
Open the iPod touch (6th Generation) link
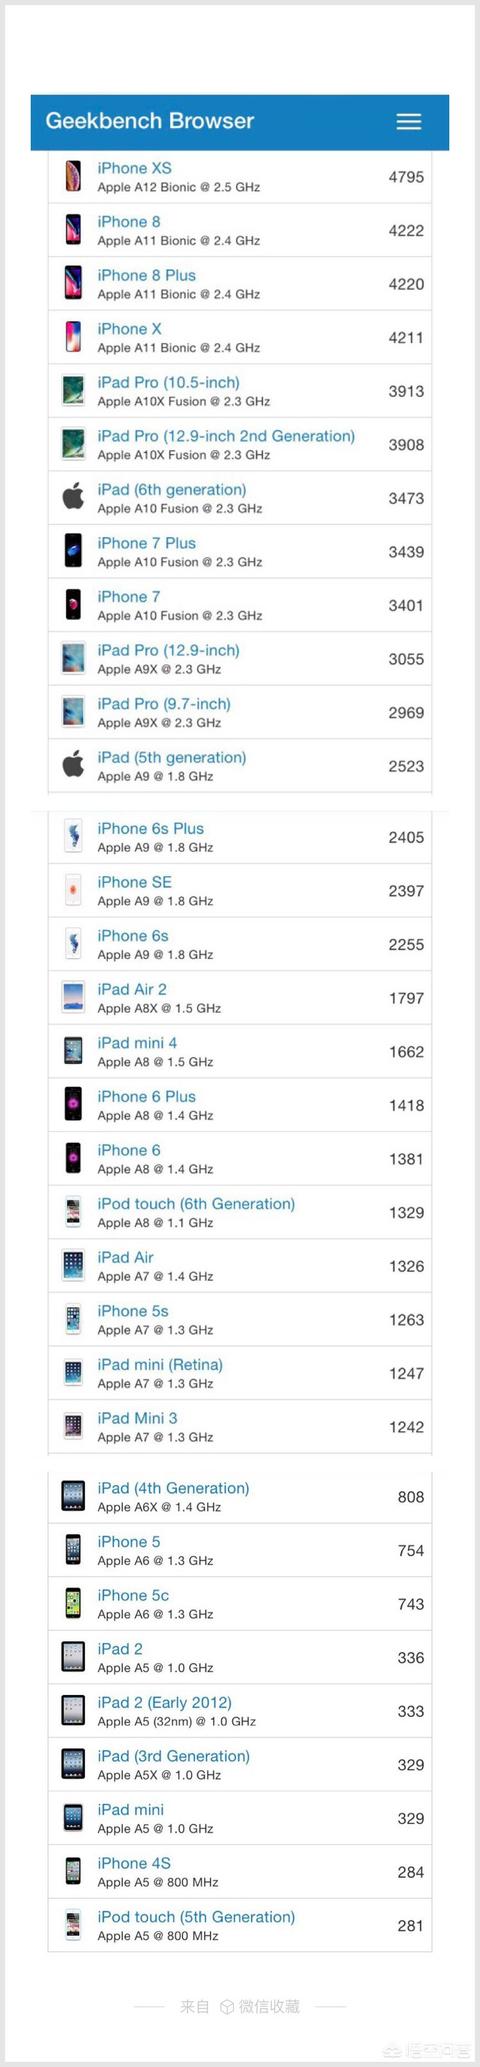[196, 1204]
